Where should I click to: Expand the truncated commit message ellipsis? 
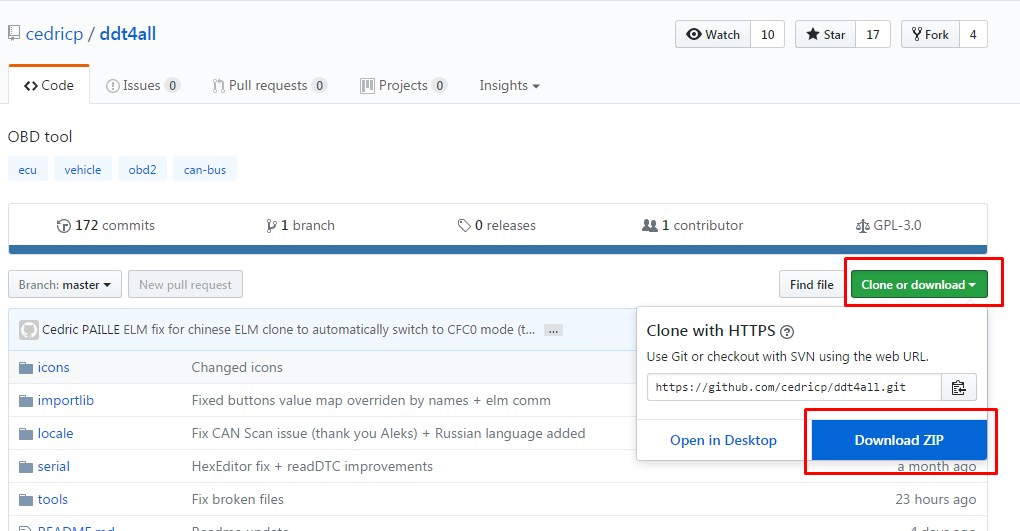(553, 330)
